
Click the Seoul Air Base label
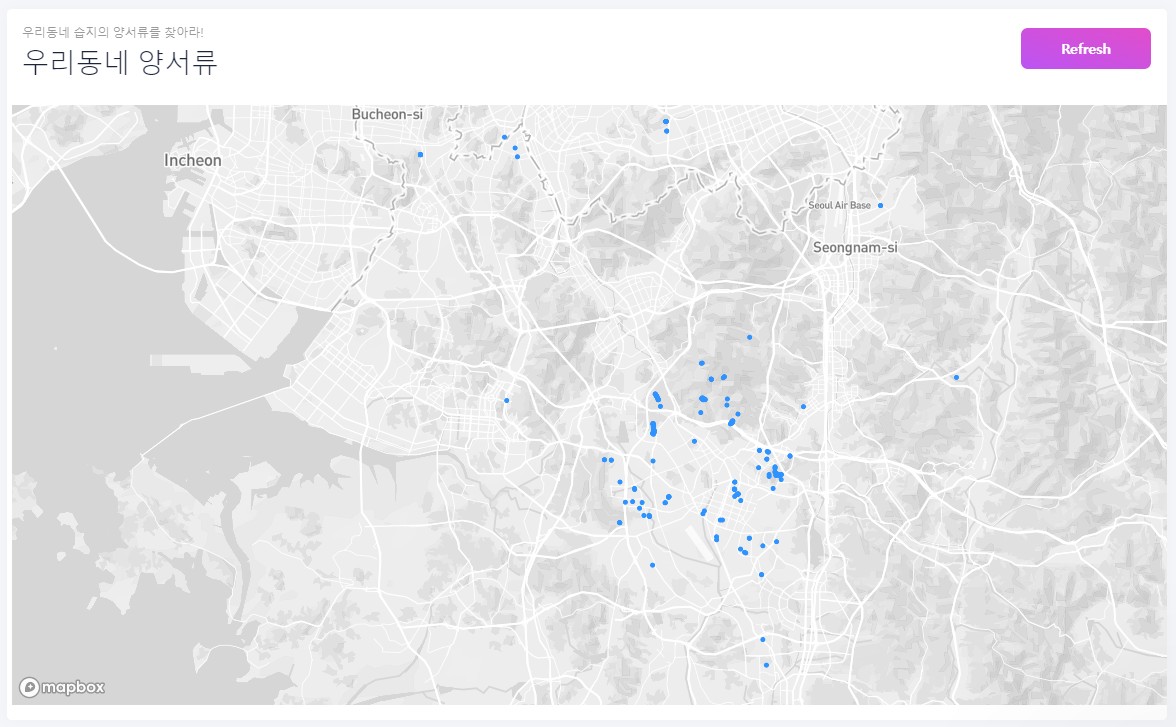coord(839,206)
